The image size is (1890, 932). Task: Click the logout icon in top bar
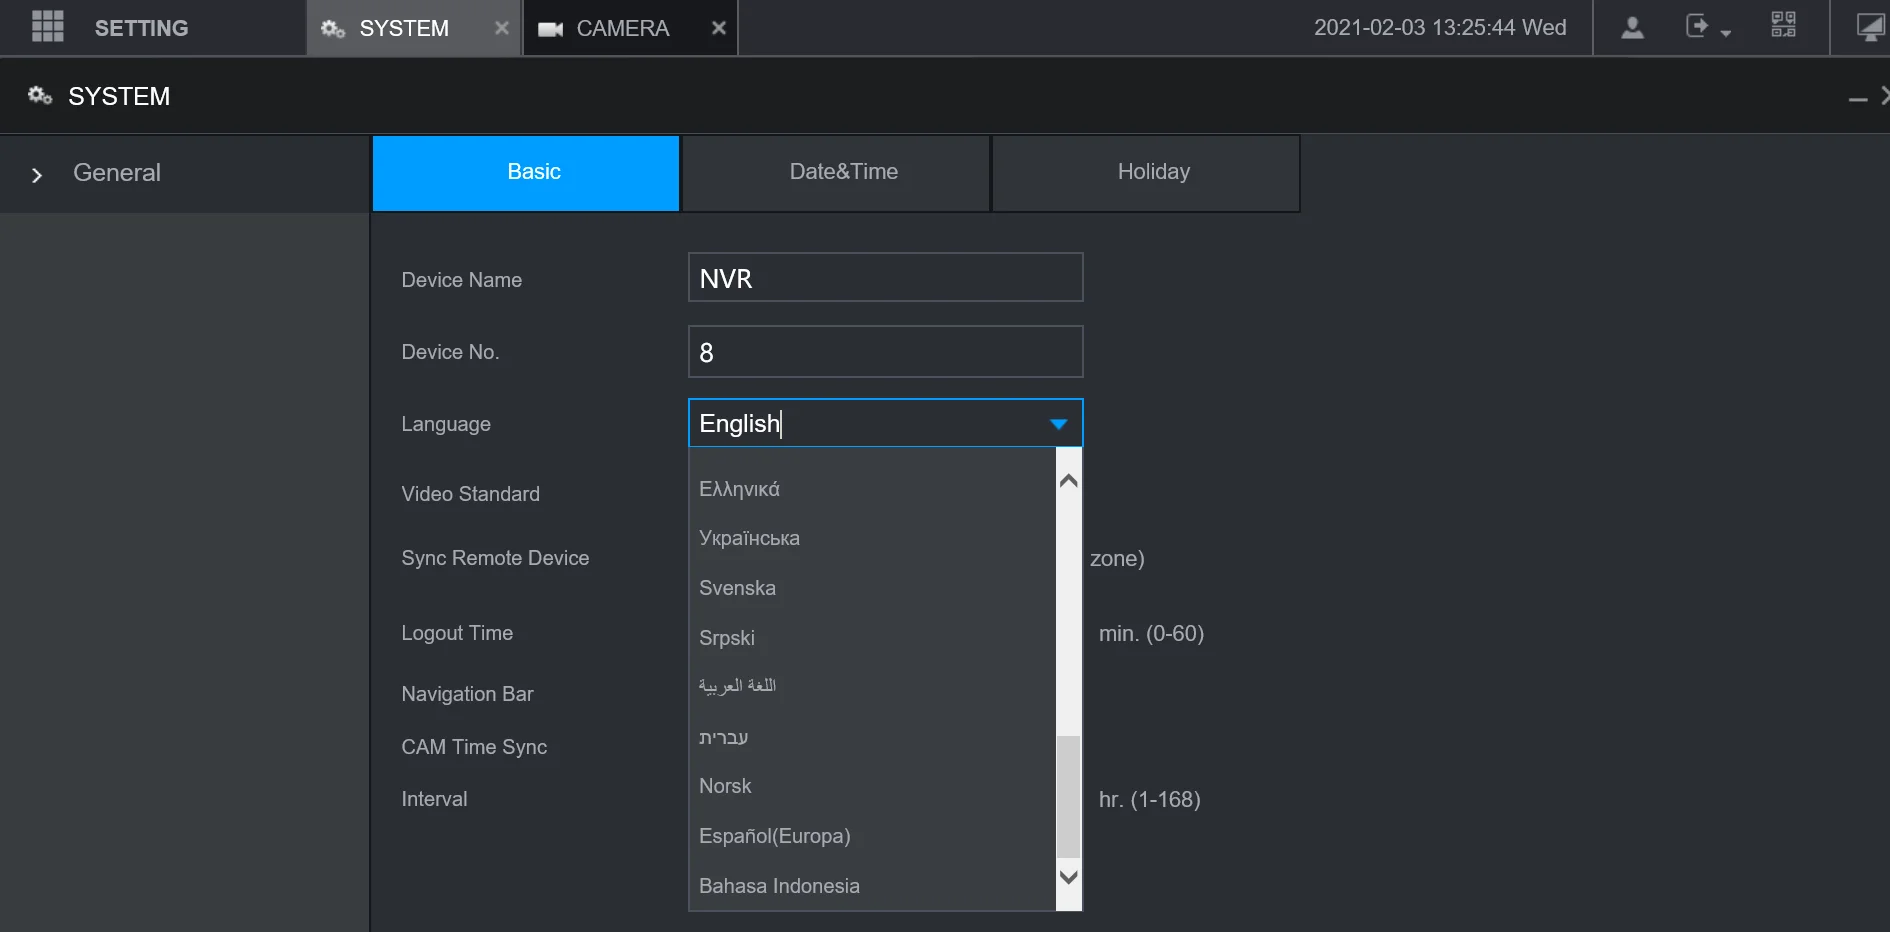click(x=1699, y=27)
